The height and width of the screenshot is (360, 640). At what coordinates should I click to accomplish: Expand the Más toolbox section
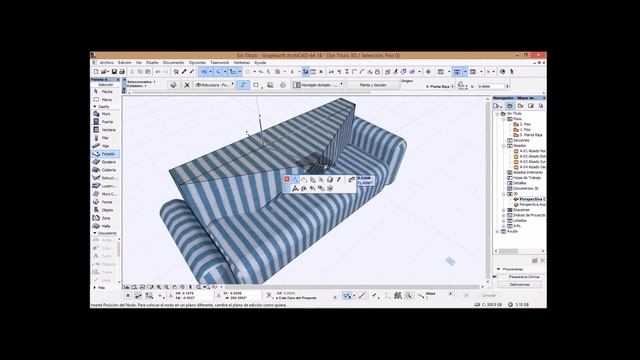[x=95, y=288]
